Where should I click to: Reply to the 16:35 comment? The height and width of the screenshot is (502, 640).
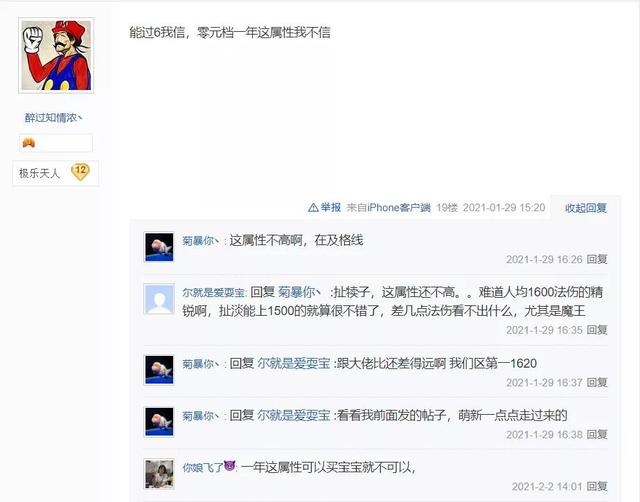[x=597, y=330]
